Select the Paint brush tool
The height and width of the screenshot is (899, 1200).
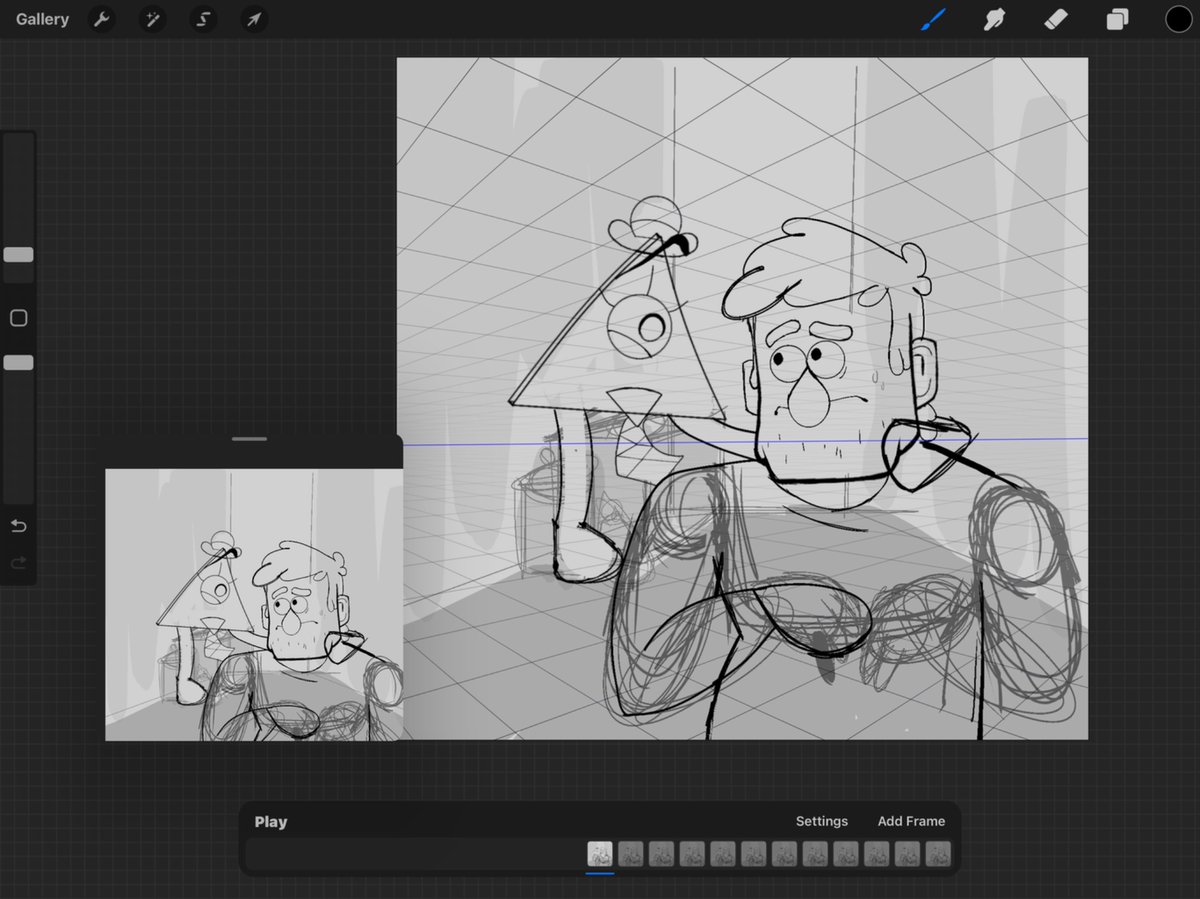(x=933, y=19)
